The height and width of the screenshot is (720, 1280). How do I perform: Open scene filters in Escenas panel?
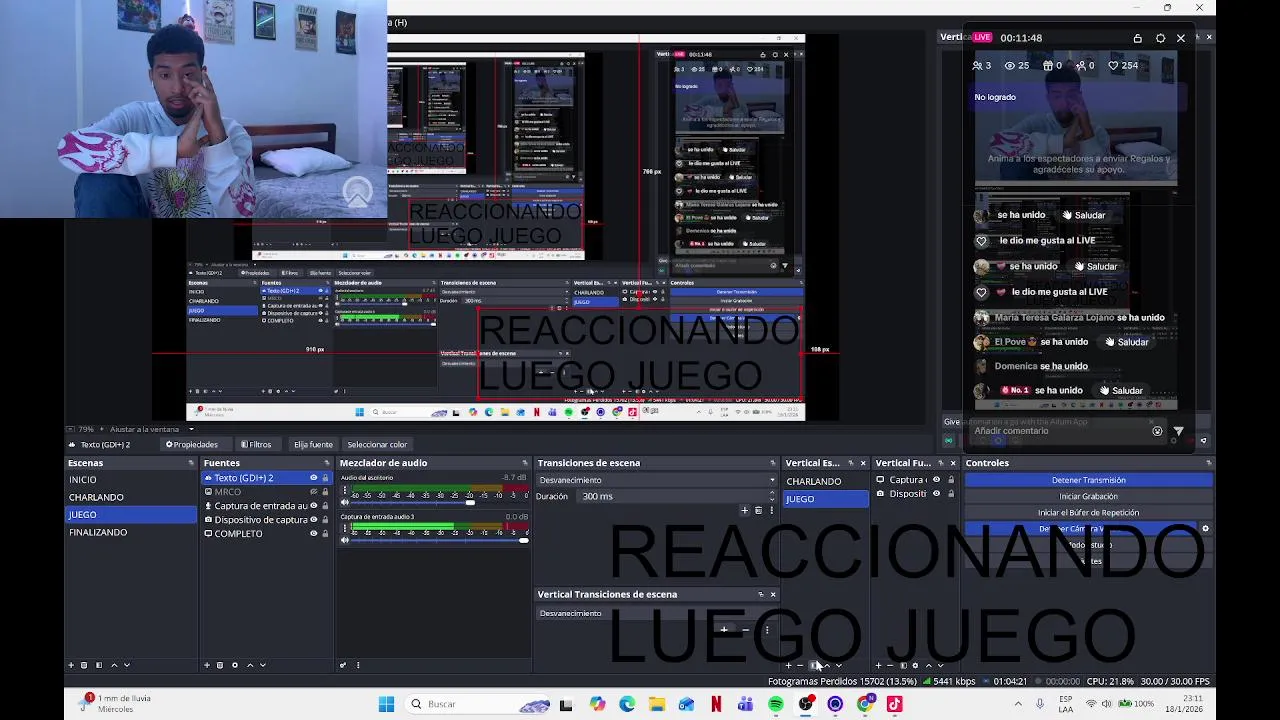[x=97, y=665]
